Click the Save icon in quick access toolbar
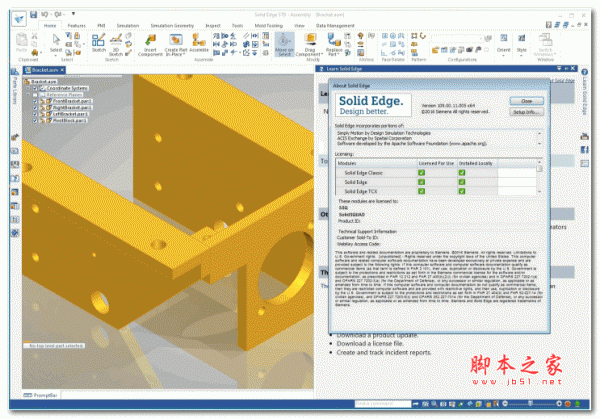The height and width of the screenshot is (419, 600). 34,15
